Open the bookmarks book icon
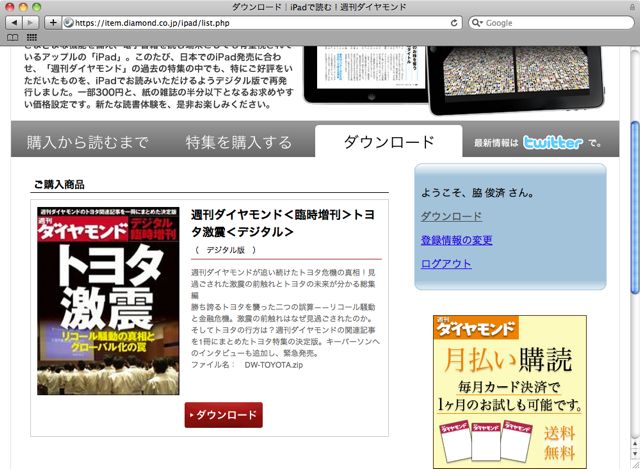 [13, 38]
